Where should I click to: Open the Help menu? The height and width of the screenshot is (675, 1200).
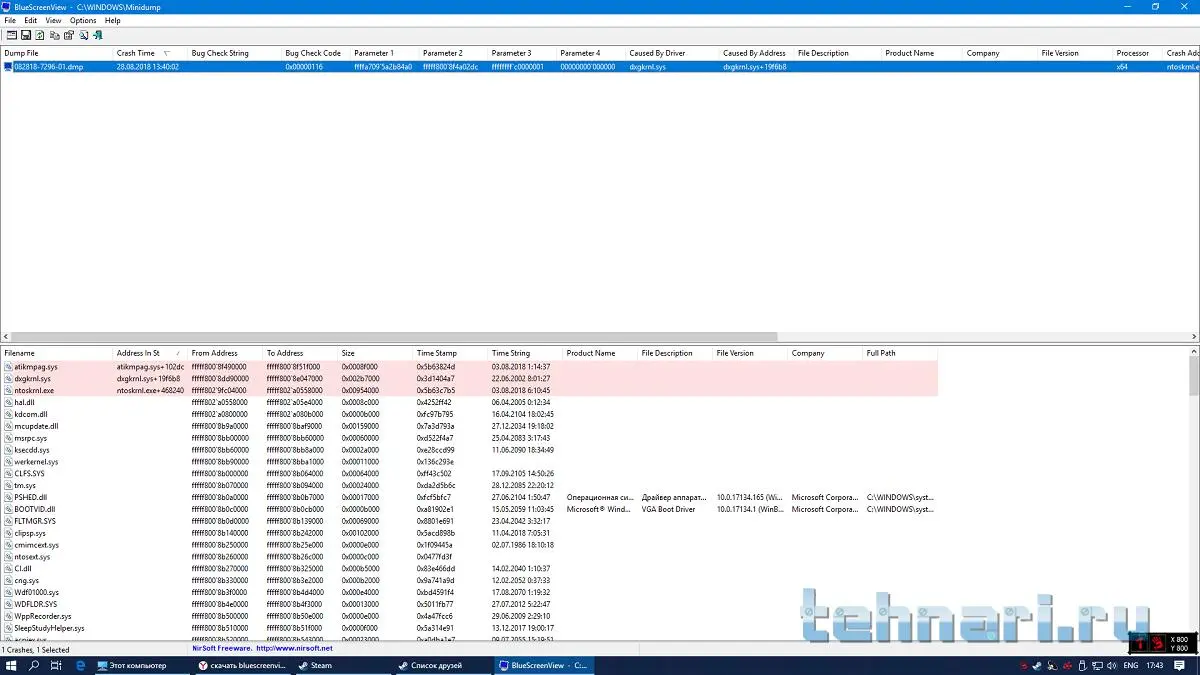pos(112,20)
